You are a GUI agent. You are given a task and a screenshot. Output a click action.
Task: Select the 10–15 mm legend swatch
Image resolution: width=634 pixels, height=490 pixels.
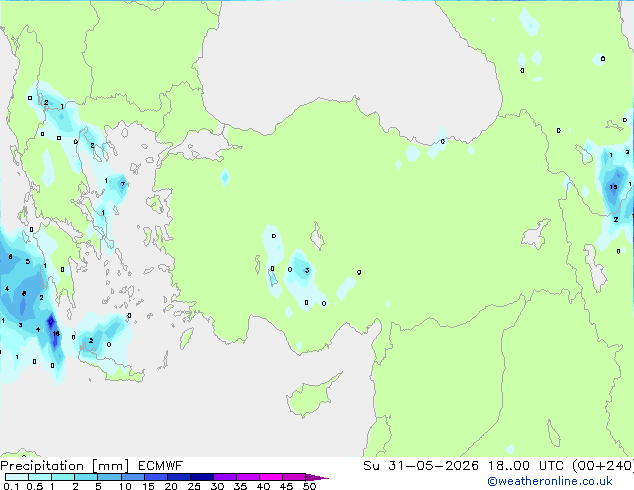click(132, 477)
